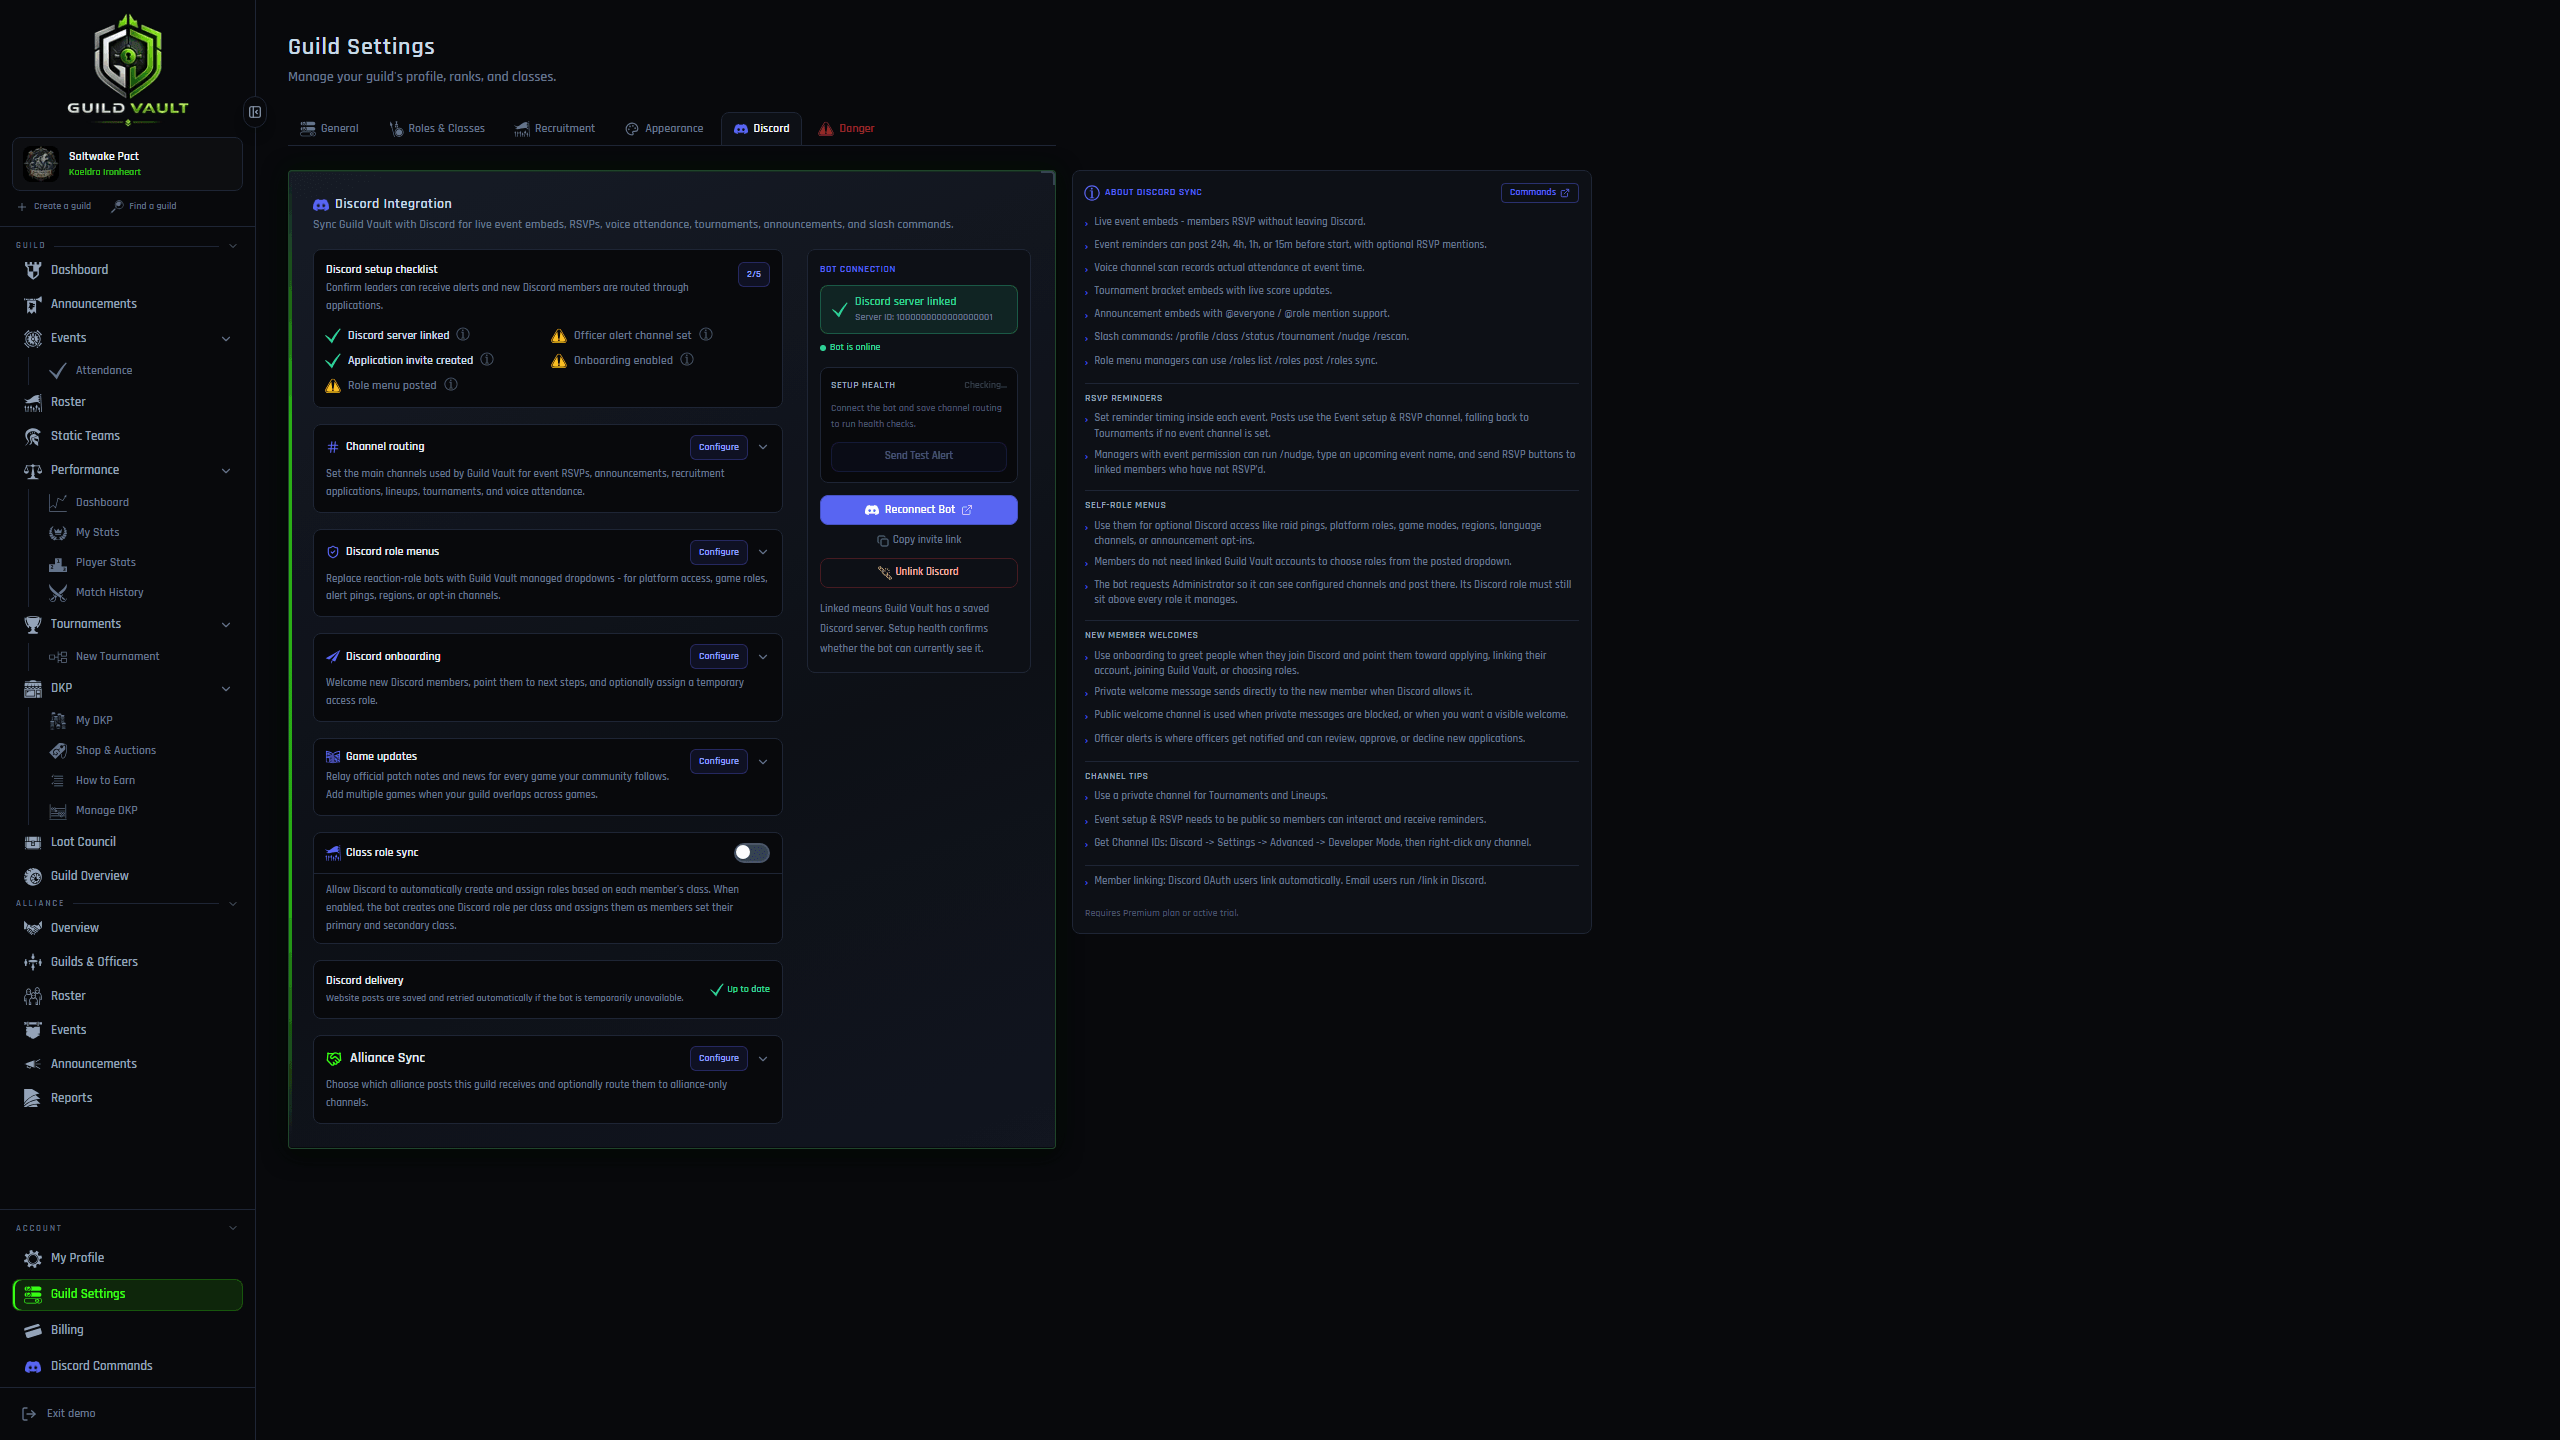The image size is (2560, 1440).
Task: Expand the Discord role menus chevron
Action: [x=763, y=552]
